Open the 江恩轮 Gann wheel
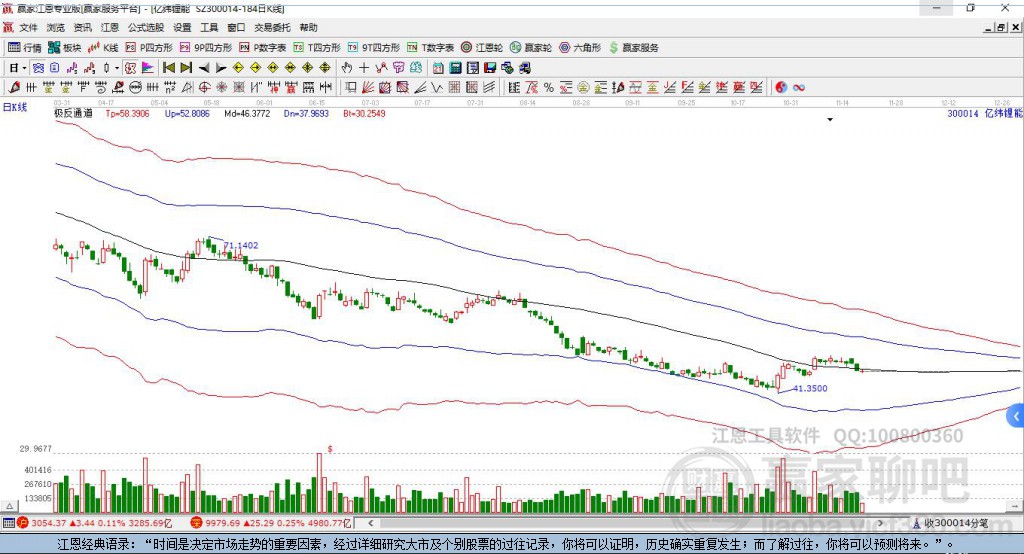 point(482,48)
